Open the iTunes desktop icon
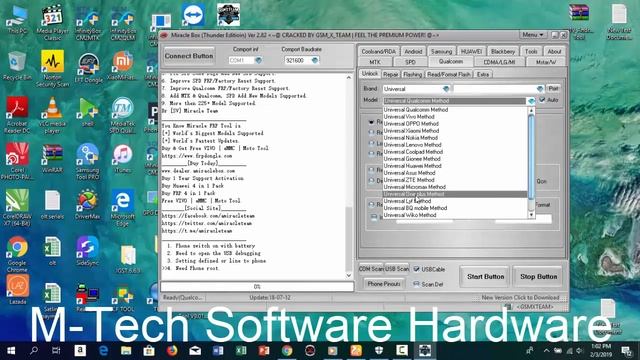Viewport: 640px width, 360px height. pos(122,159)
